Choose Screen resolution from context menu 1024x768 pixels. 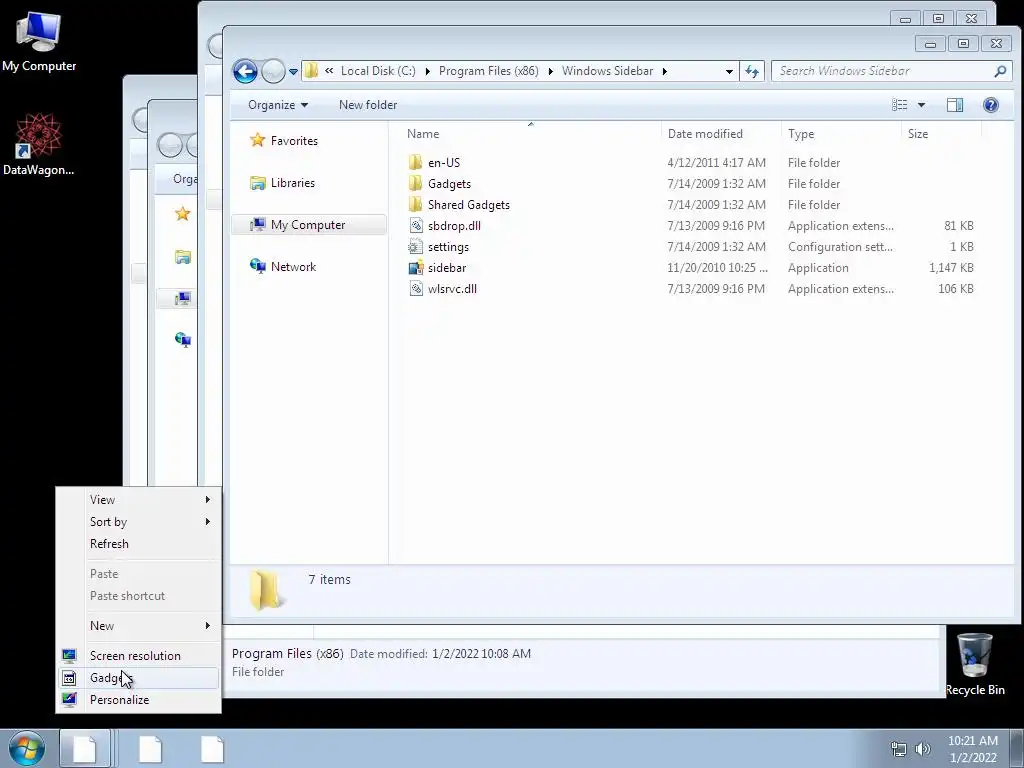138,656
